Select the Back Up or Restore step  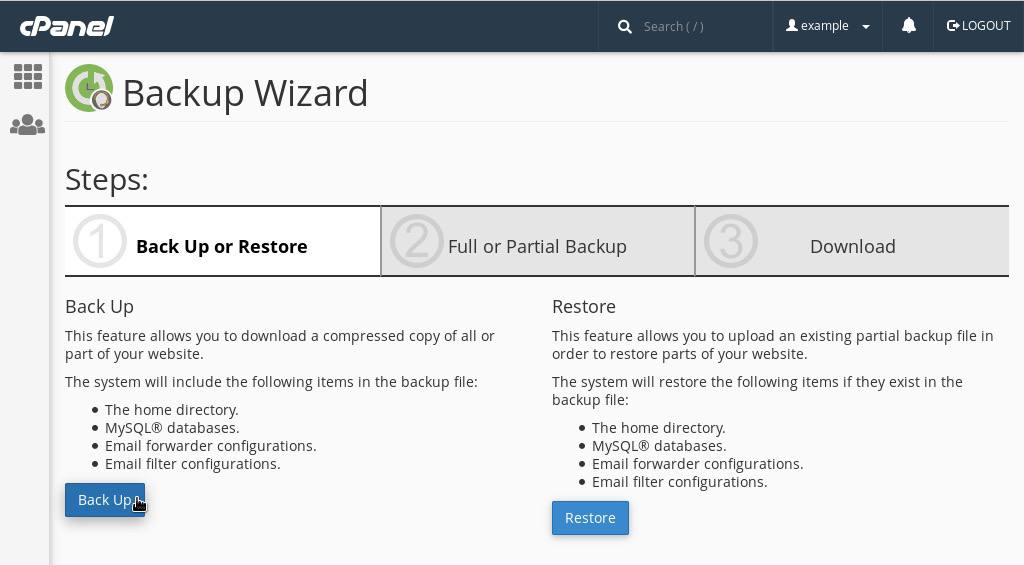click(221, 247)
